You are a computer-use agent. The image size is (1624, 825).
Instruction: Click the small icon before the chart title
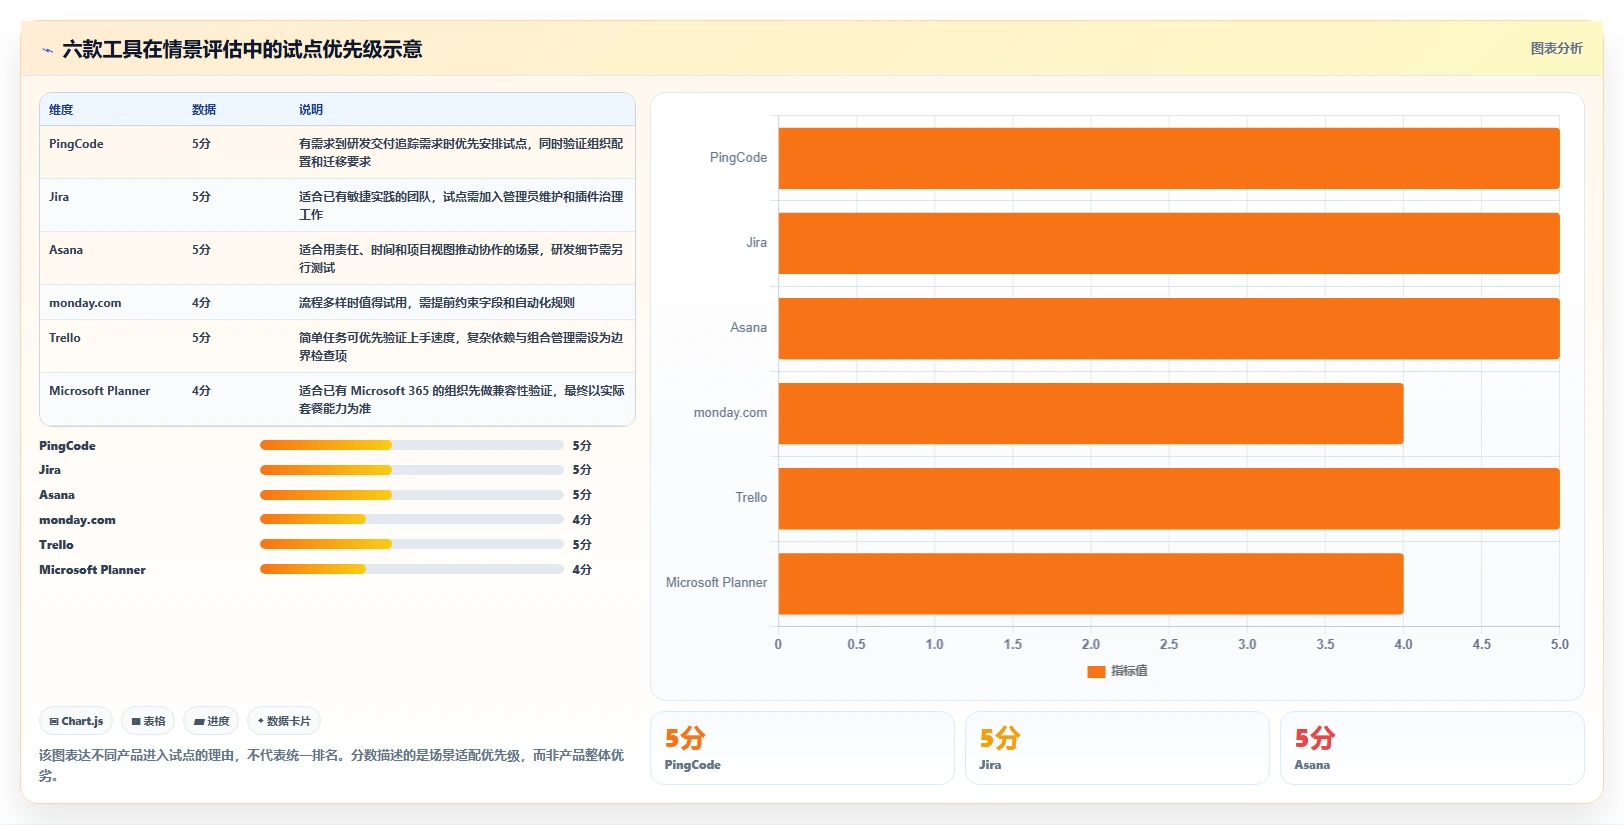47,50
